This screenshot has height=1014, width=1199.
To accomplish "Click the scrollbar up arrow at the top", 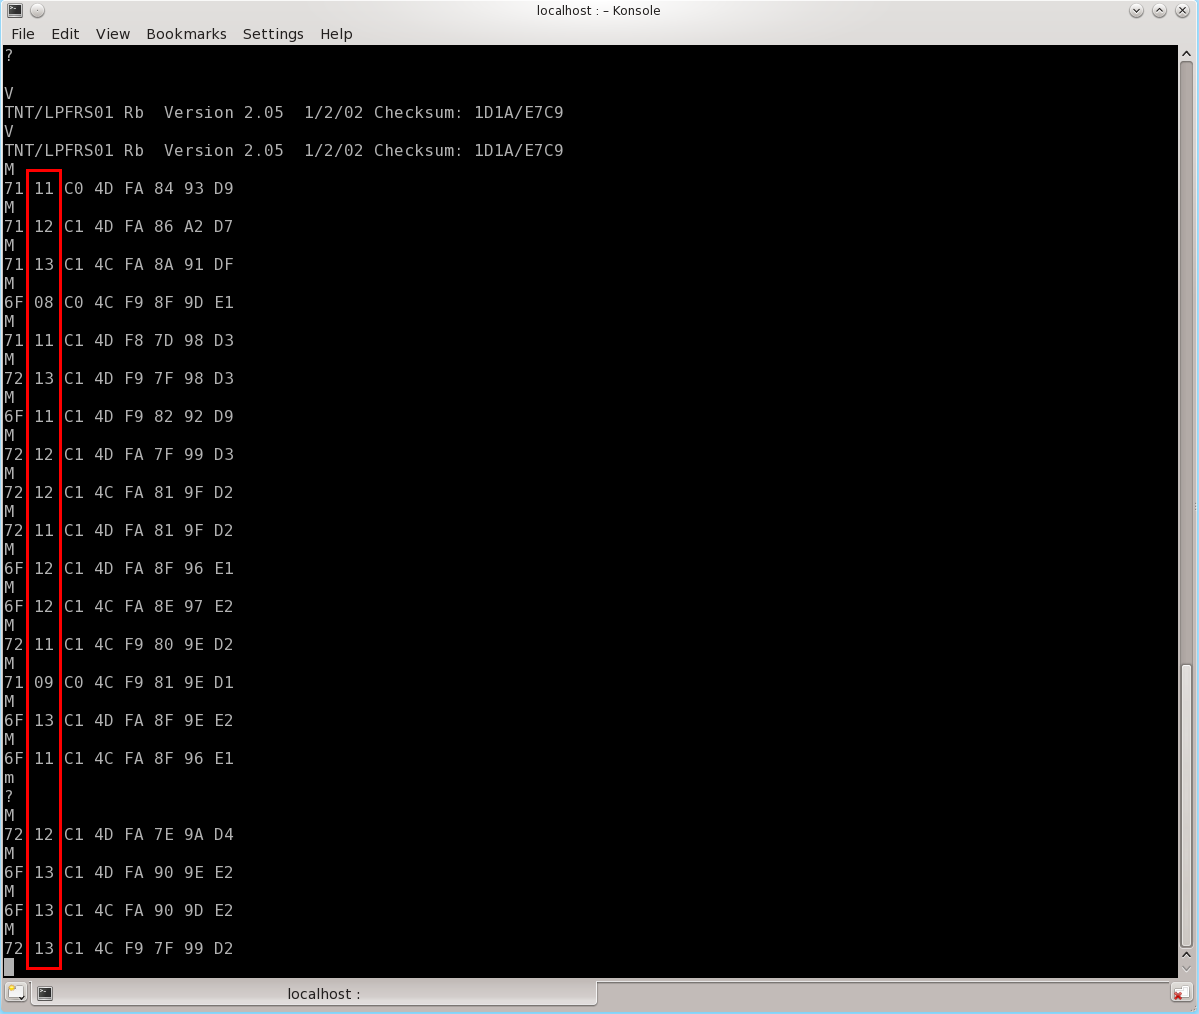I will click(1186, 54).
